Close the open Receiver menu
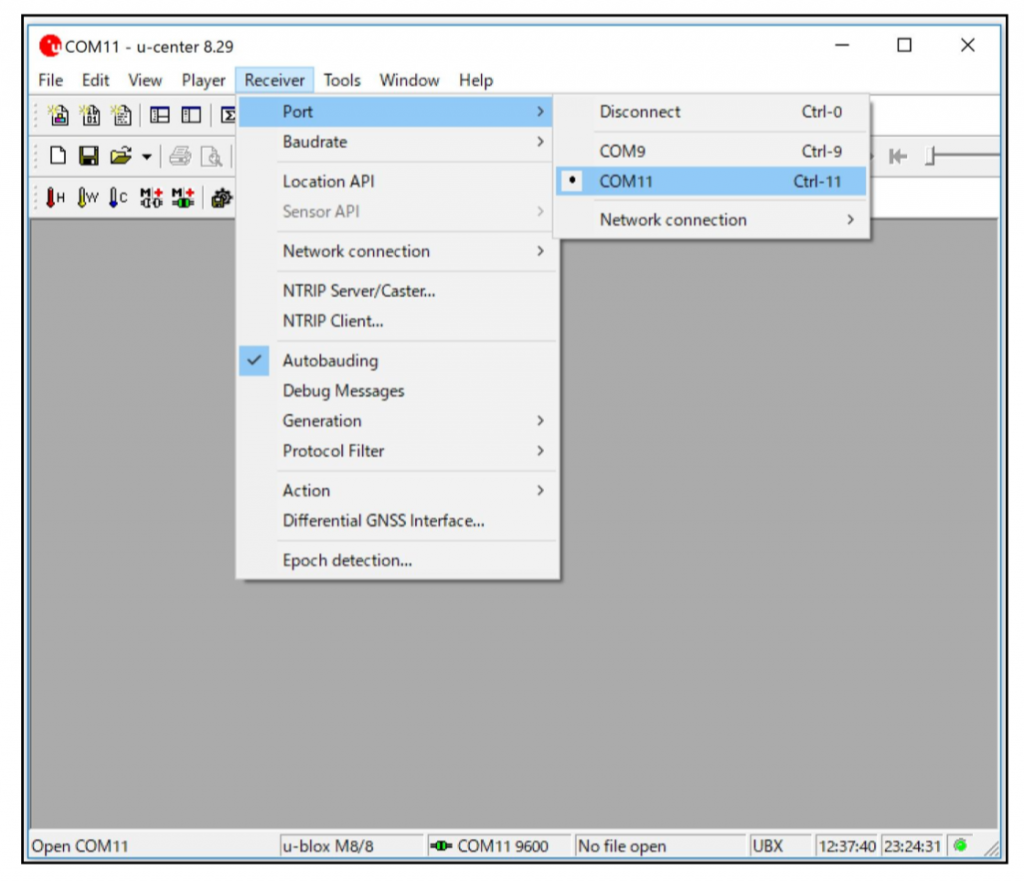 pos(275,80)
